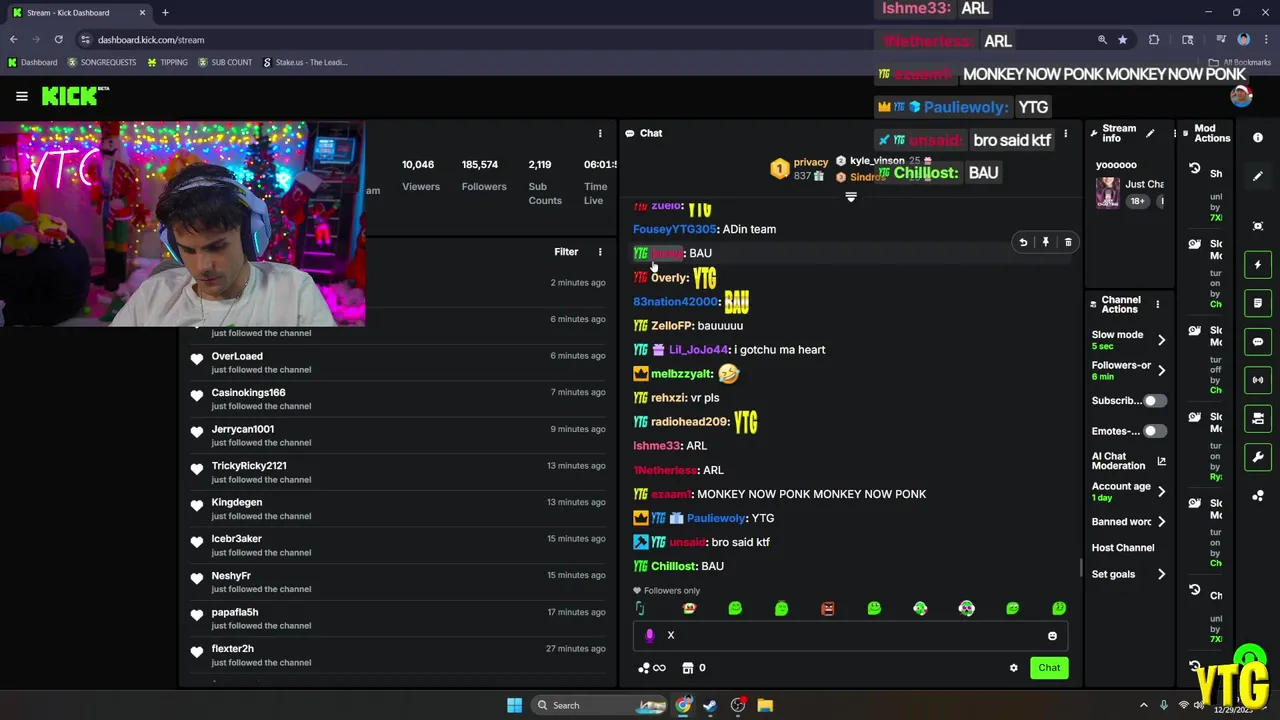Image resolution: width=1280 pixels, height=720 pixels.
Task: Send message with the Chat button
Action: tap(1049, 668)
